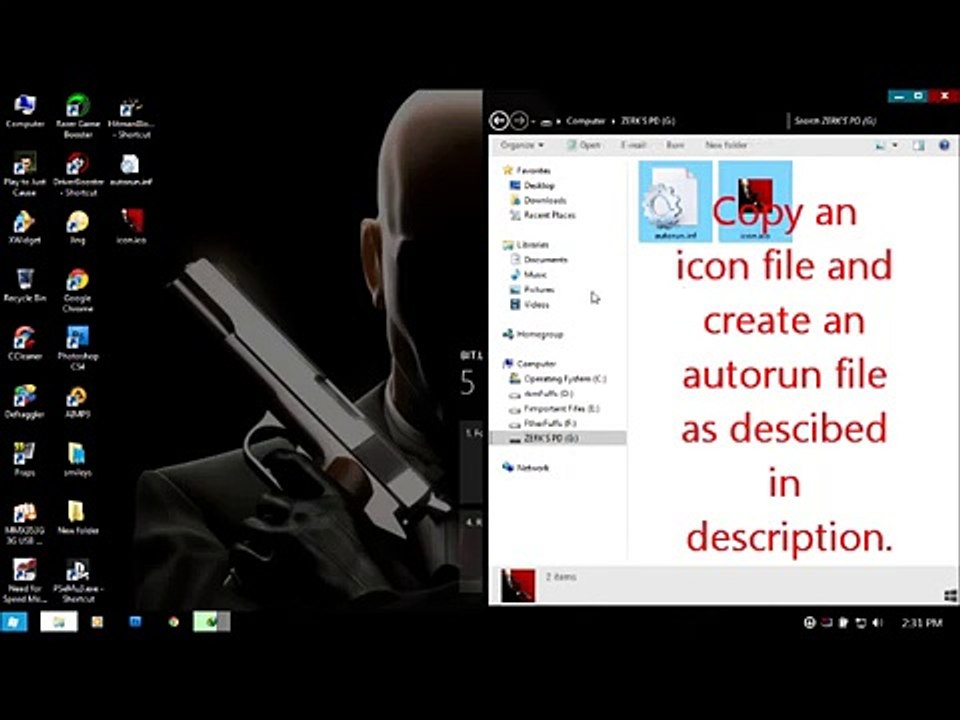Open the view options dropdown arrow
Image resolution: width=960 pixels, height=720 pixels.
coord(895,145)
